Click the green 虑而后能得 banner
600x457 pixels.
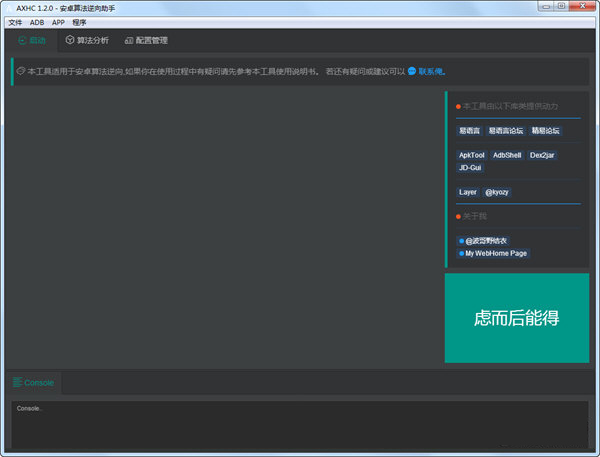[x=516, y=318]
